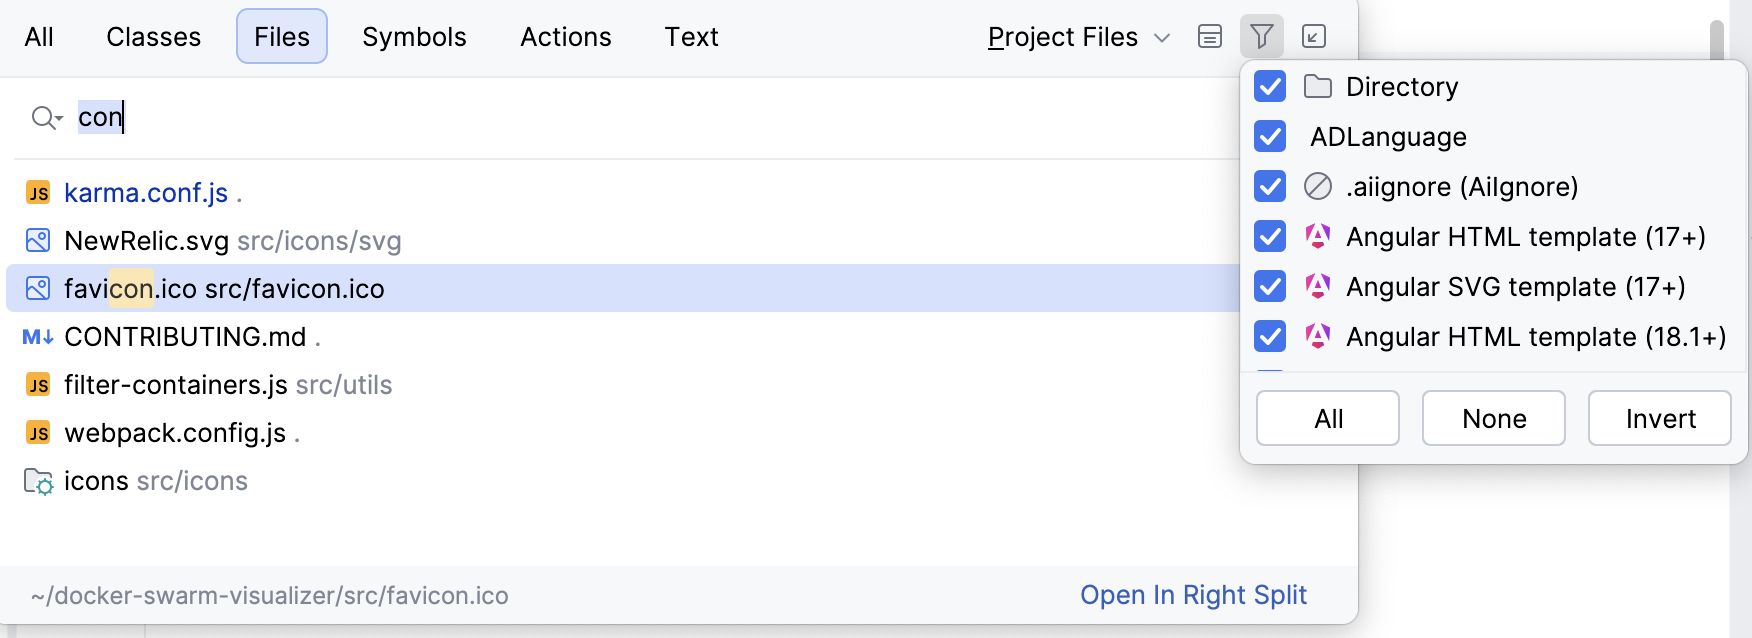Select the Symbols tab
This screenshot has height=638, width=1752.
414,36
